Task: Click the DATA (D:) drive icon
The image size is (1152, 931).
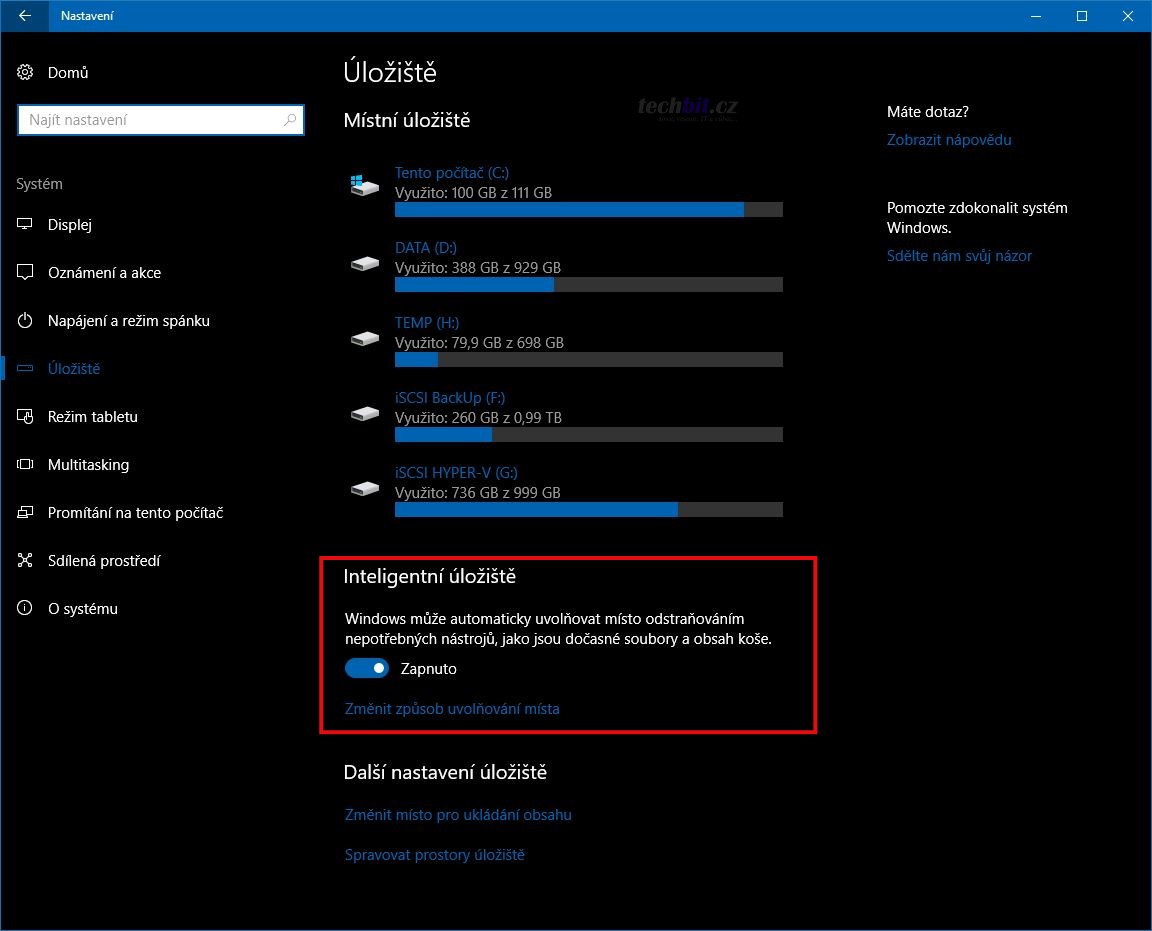Action: tap(364, 264)
